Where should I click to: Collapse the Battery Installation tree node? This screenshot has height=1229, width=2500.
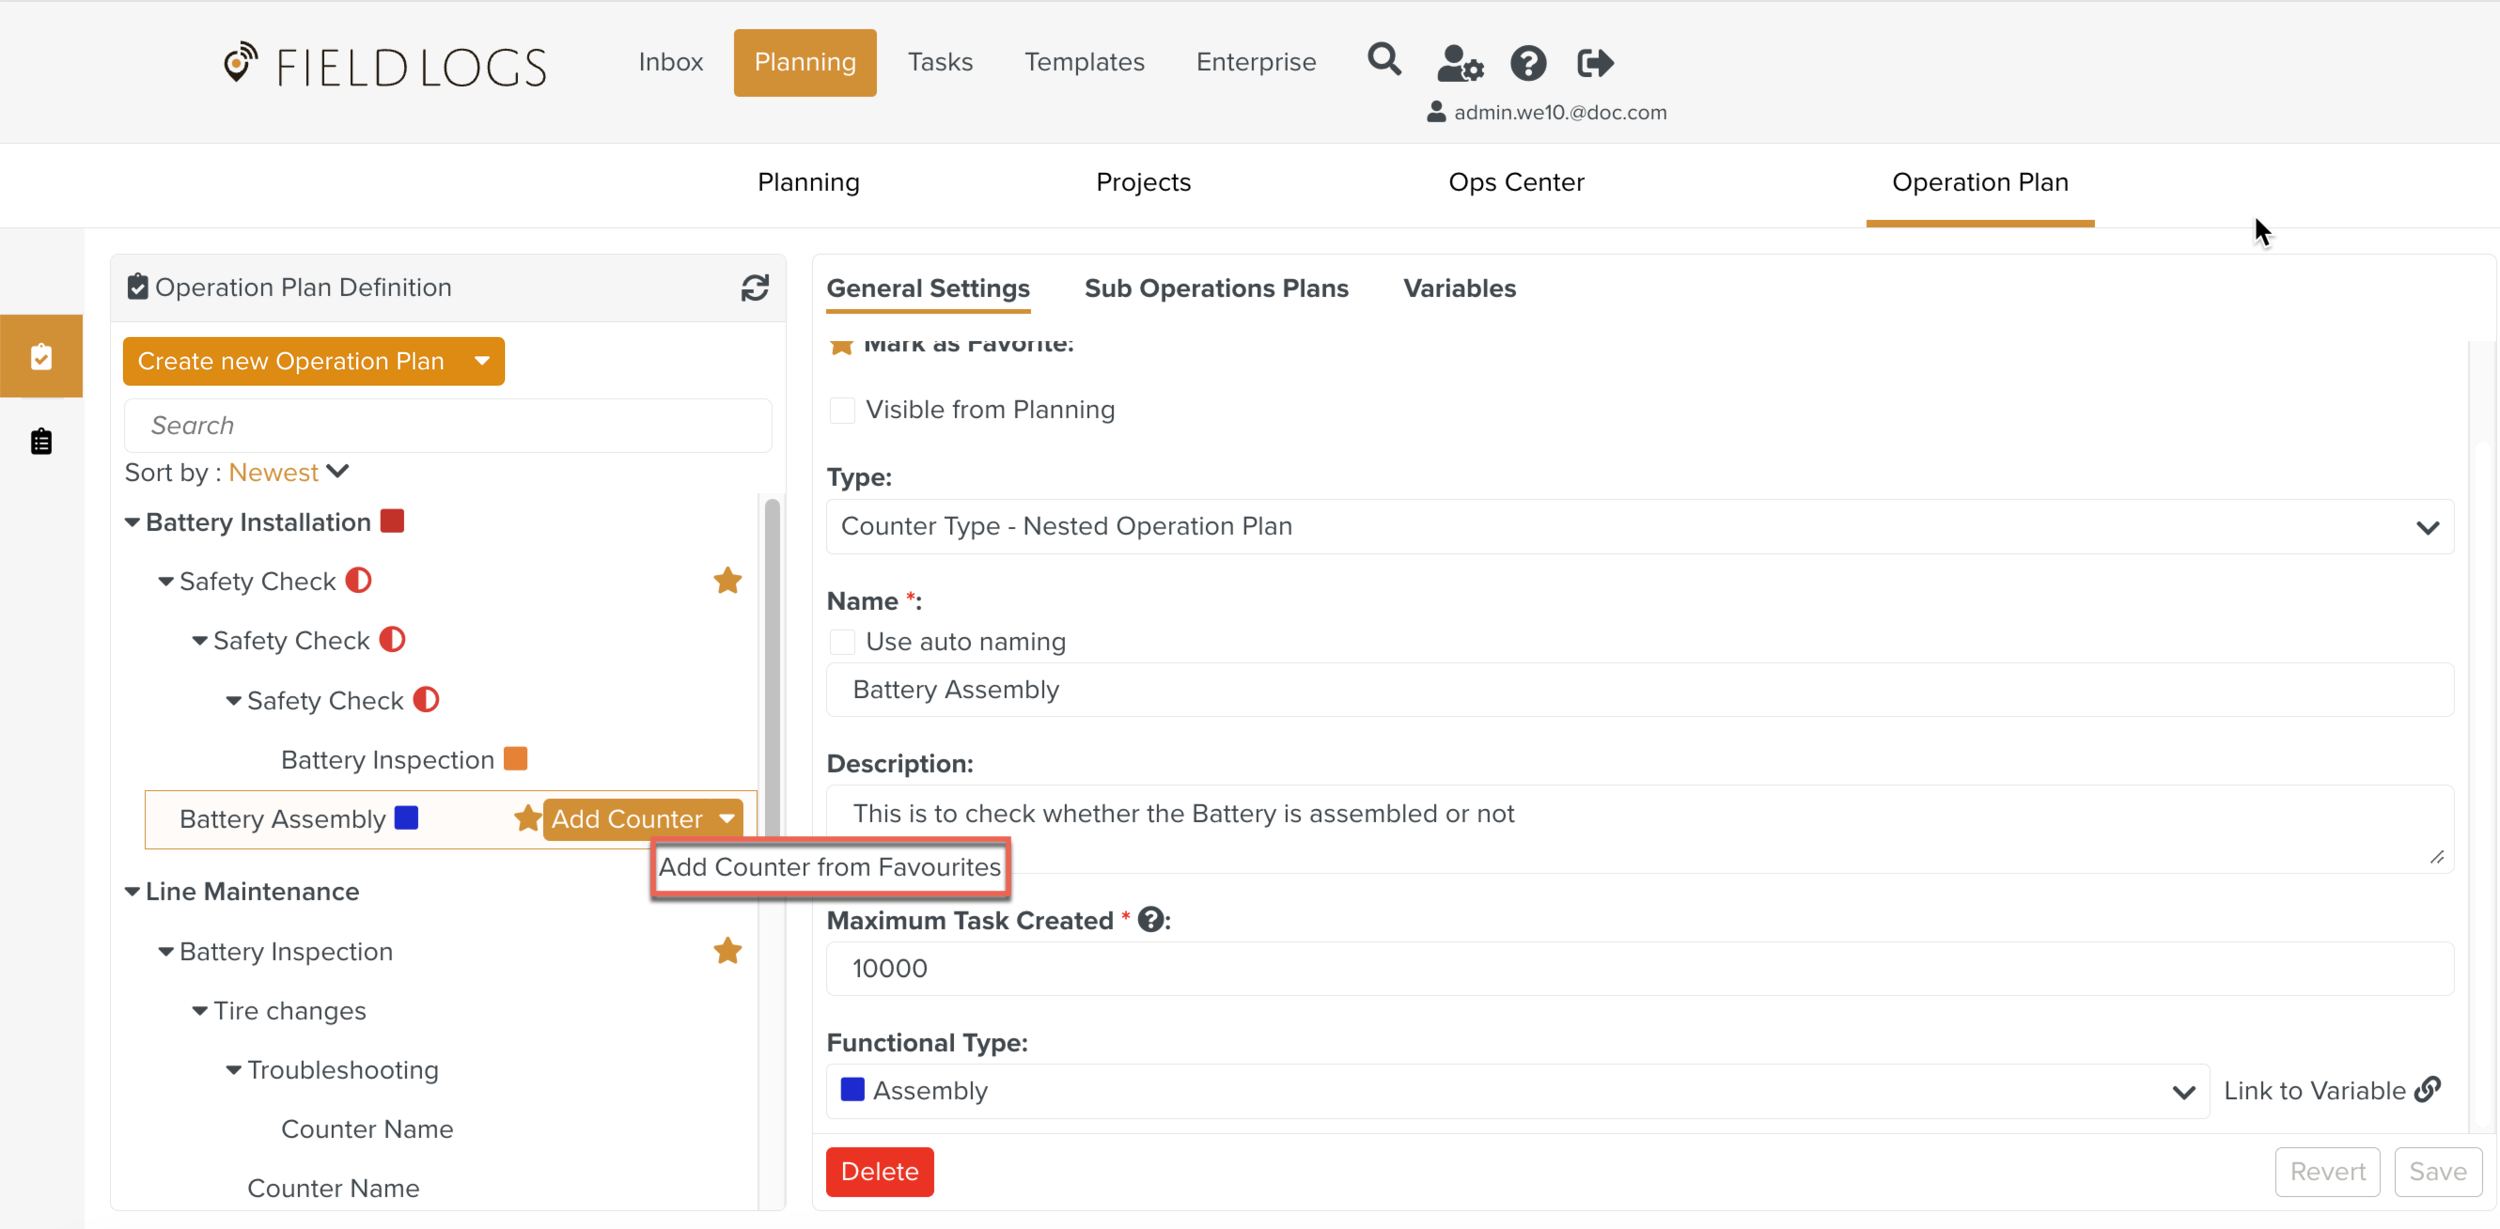(x=132, y=522)
